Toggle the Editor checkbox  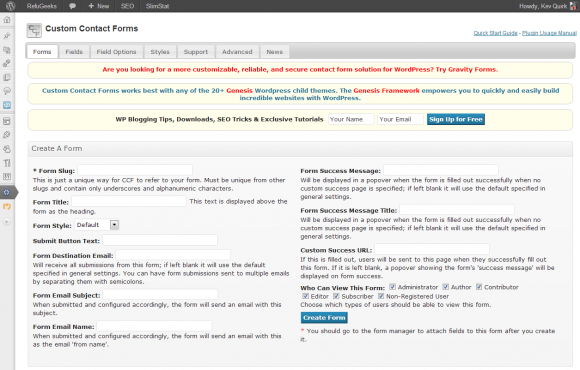click(306, 296)
